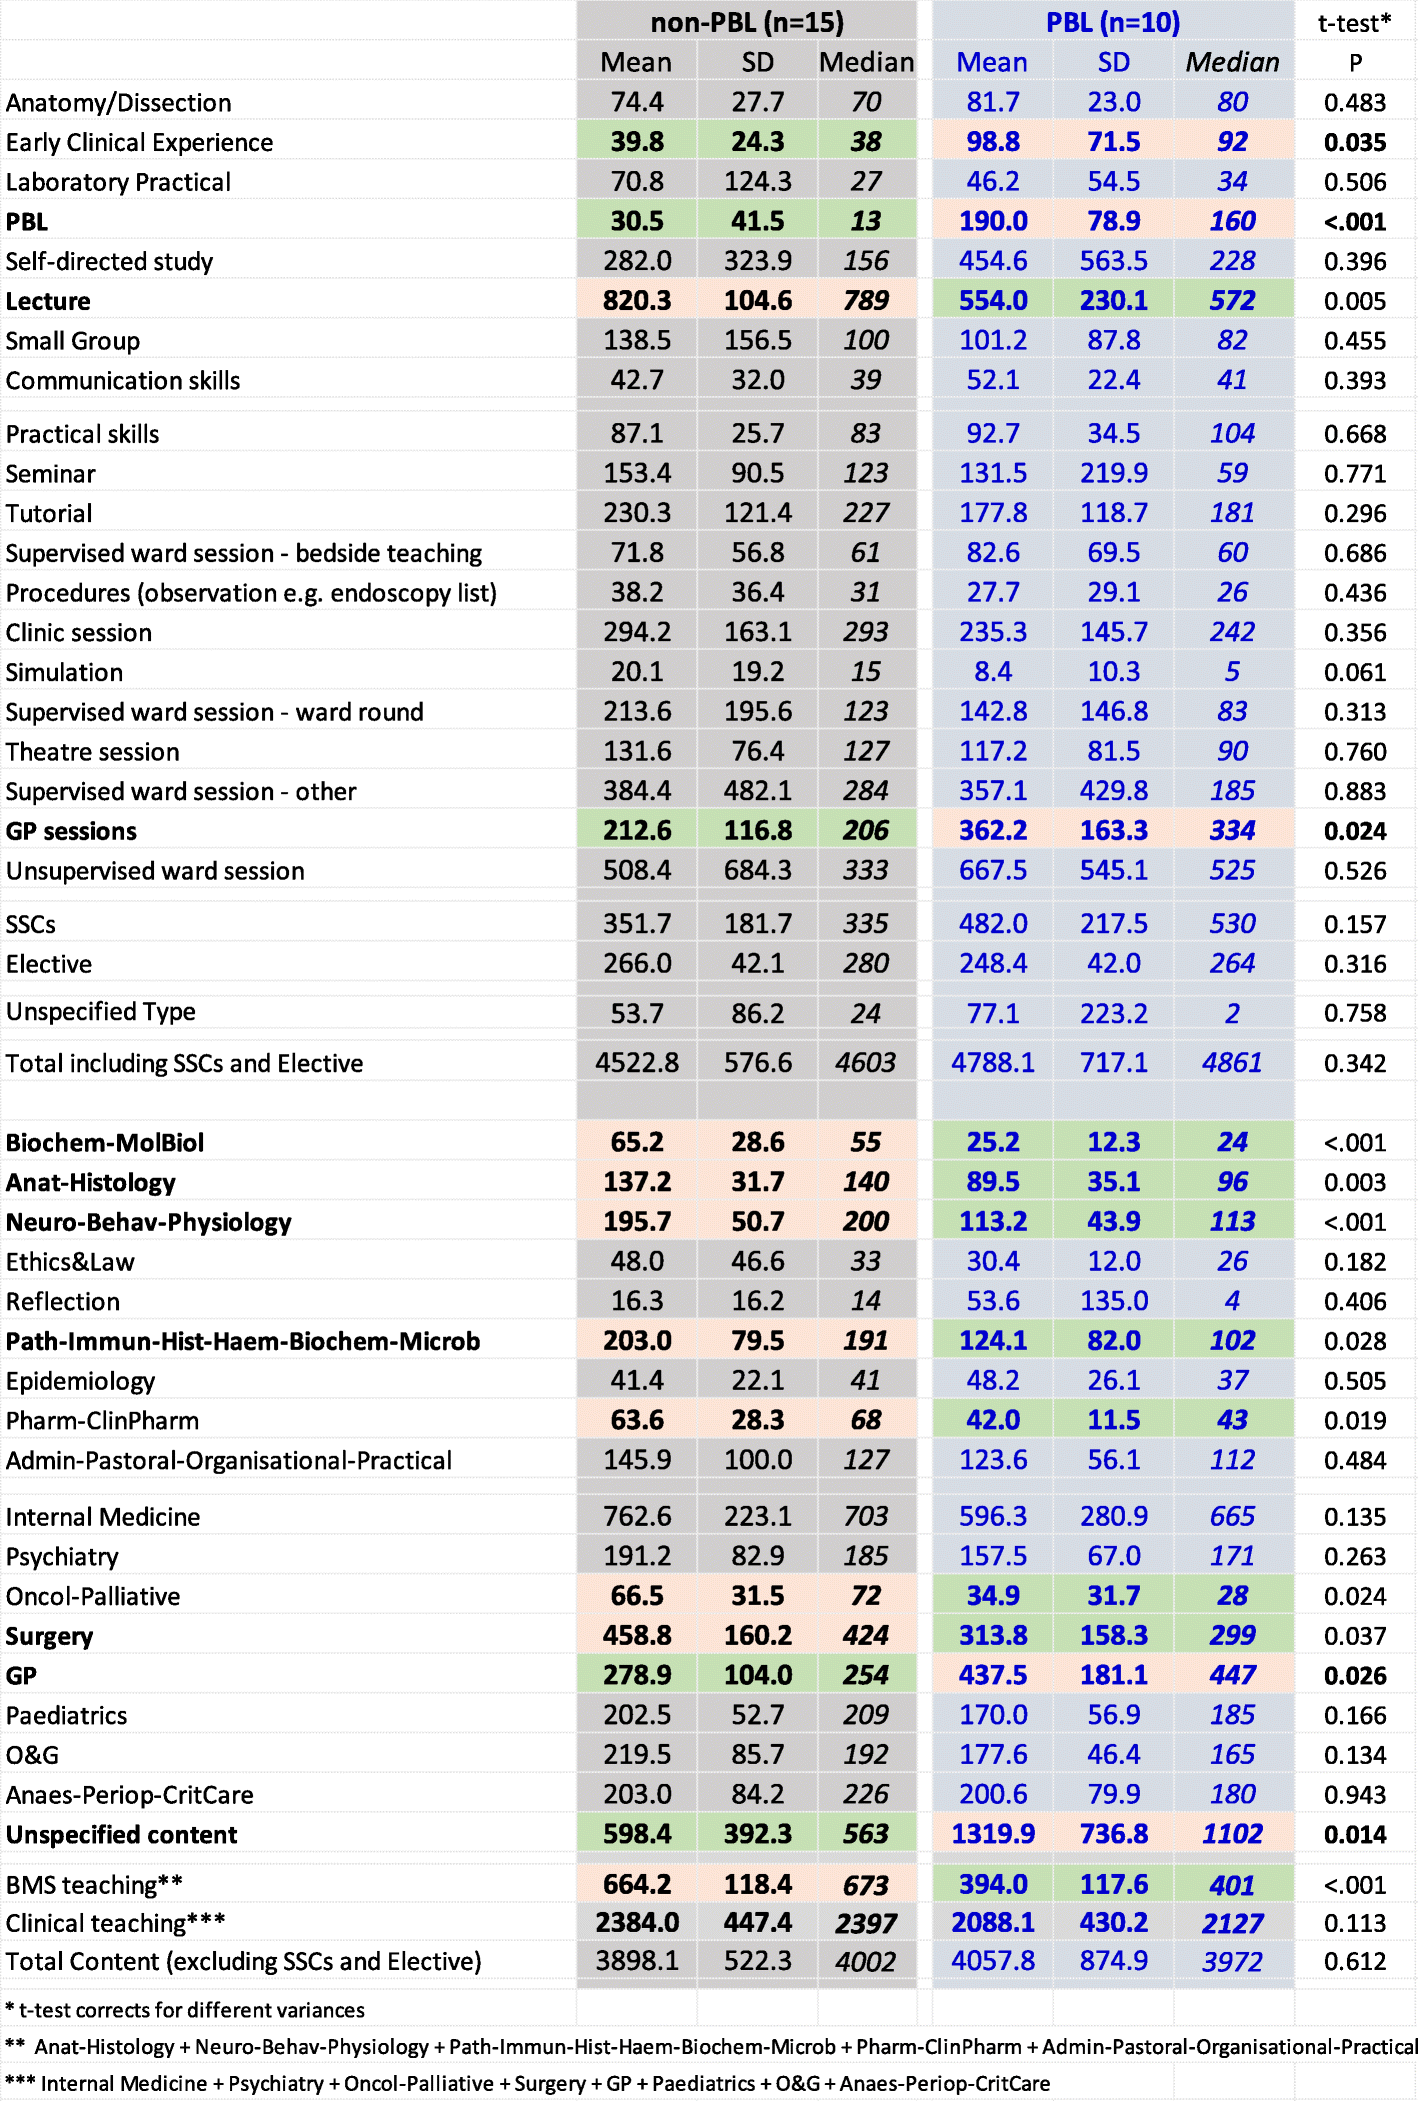1418x2101 pixels.
Task: Click the 'Unspecified Type' row label
Action: (100, 1012)
